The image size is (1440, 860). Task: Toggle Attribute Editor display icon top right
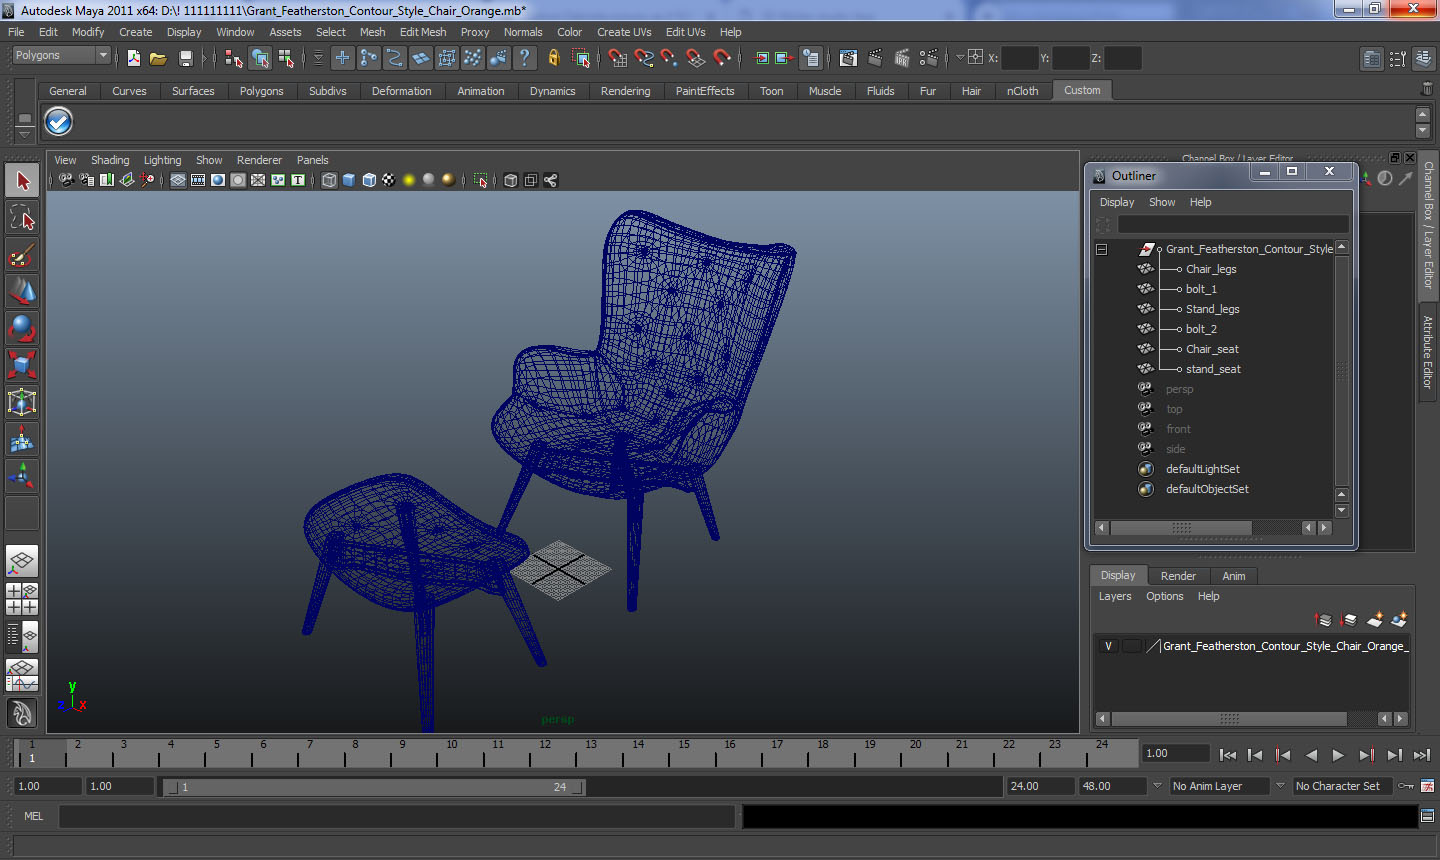(1372, 59)
